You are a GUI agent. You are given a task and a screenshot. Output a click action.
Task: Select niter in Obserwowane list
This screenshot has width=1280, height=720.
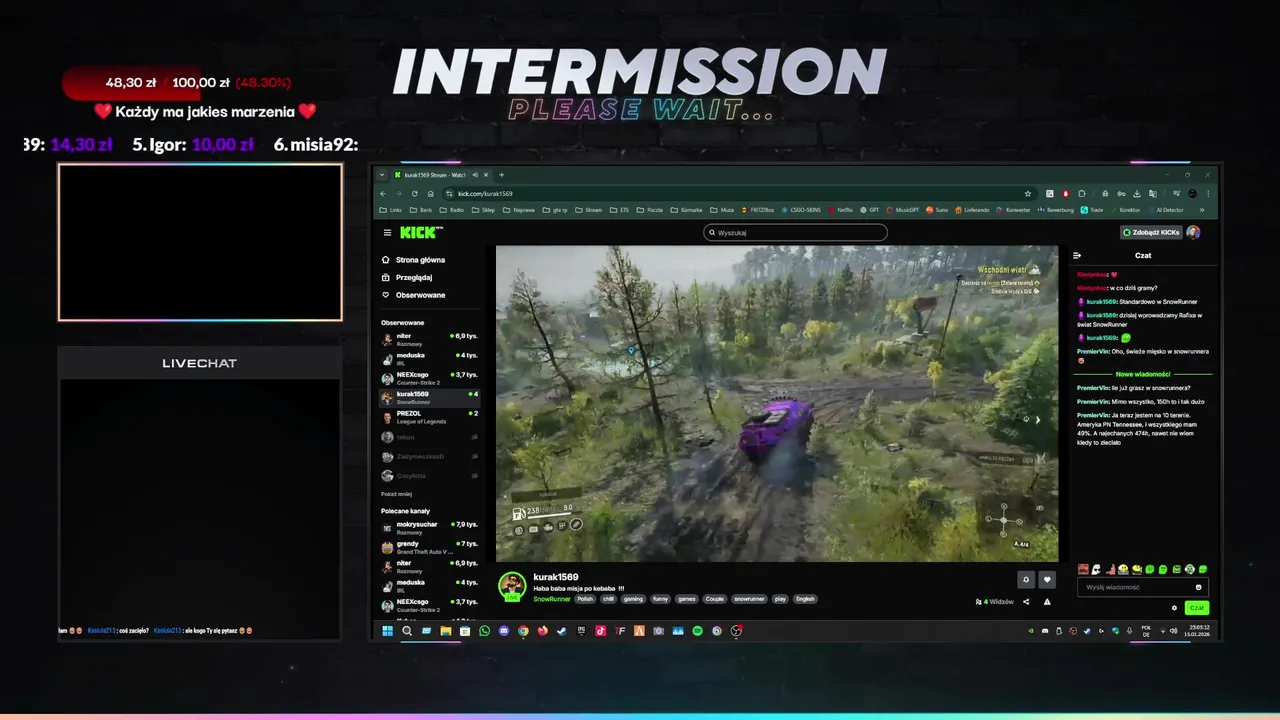pyautogui.click(x=429, y=338)
